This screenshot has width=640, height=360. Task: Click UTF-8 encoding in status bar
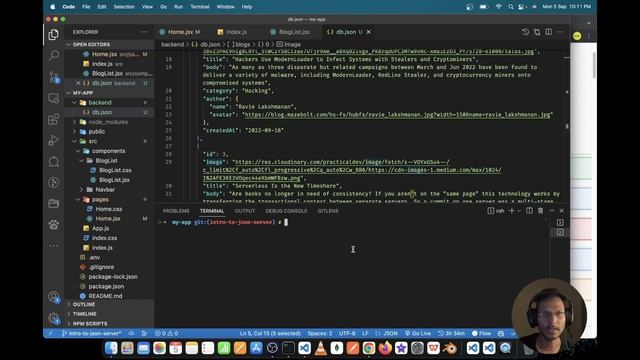(347, 333)
